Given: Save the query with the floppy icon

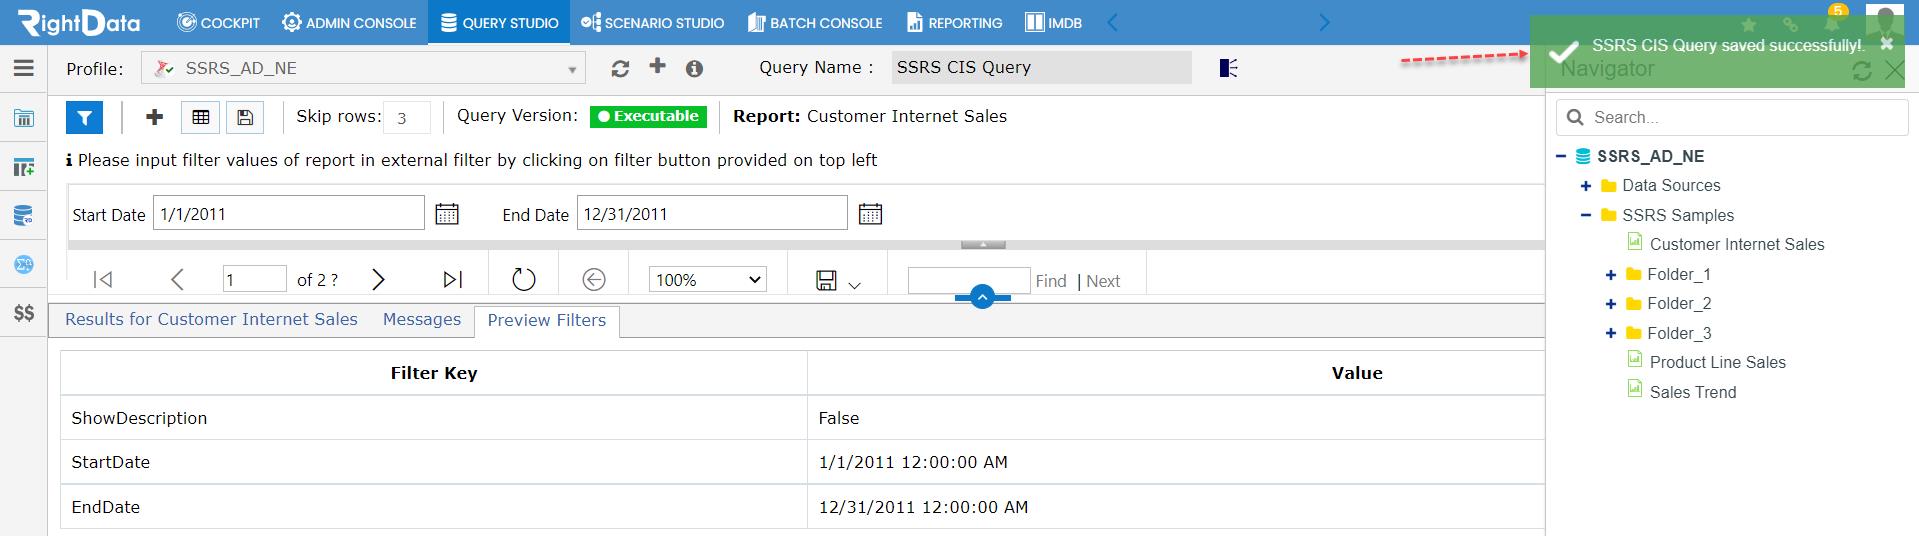Looking at the screenshot, I should pyautogui.click(x=245, y=118).
